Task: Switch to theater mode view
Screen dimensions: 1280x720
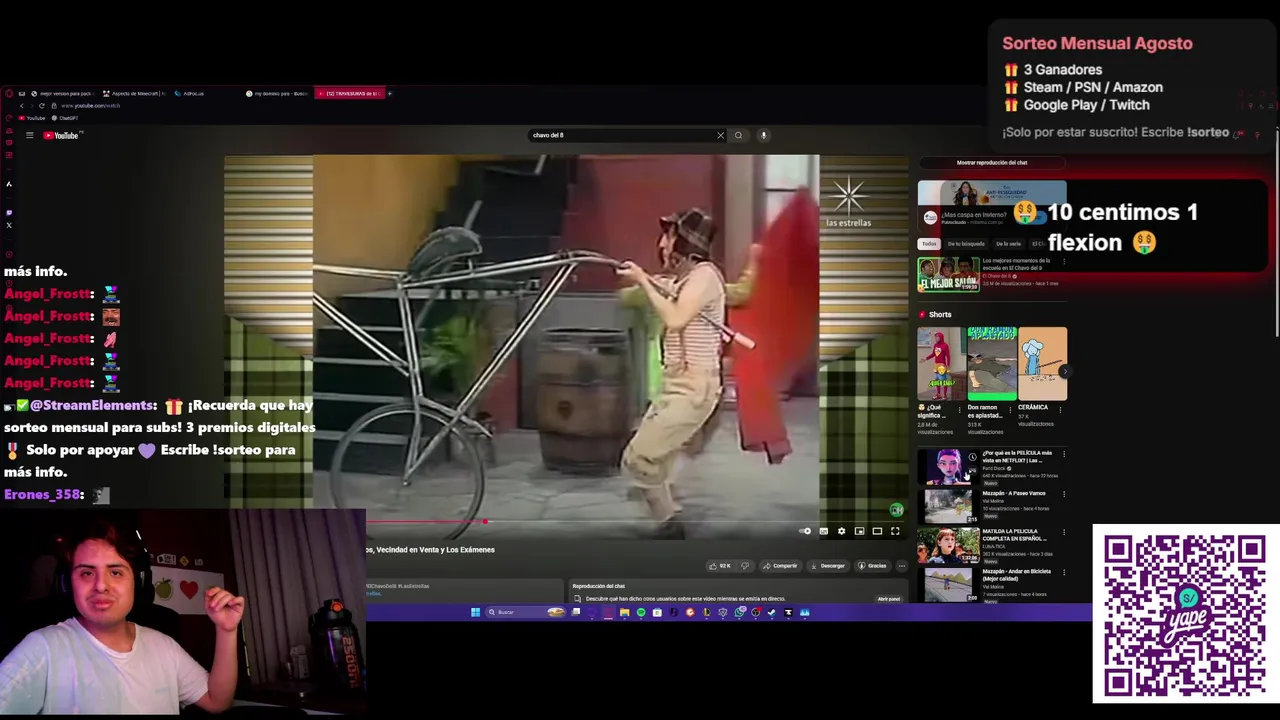Action: point(877,531)
